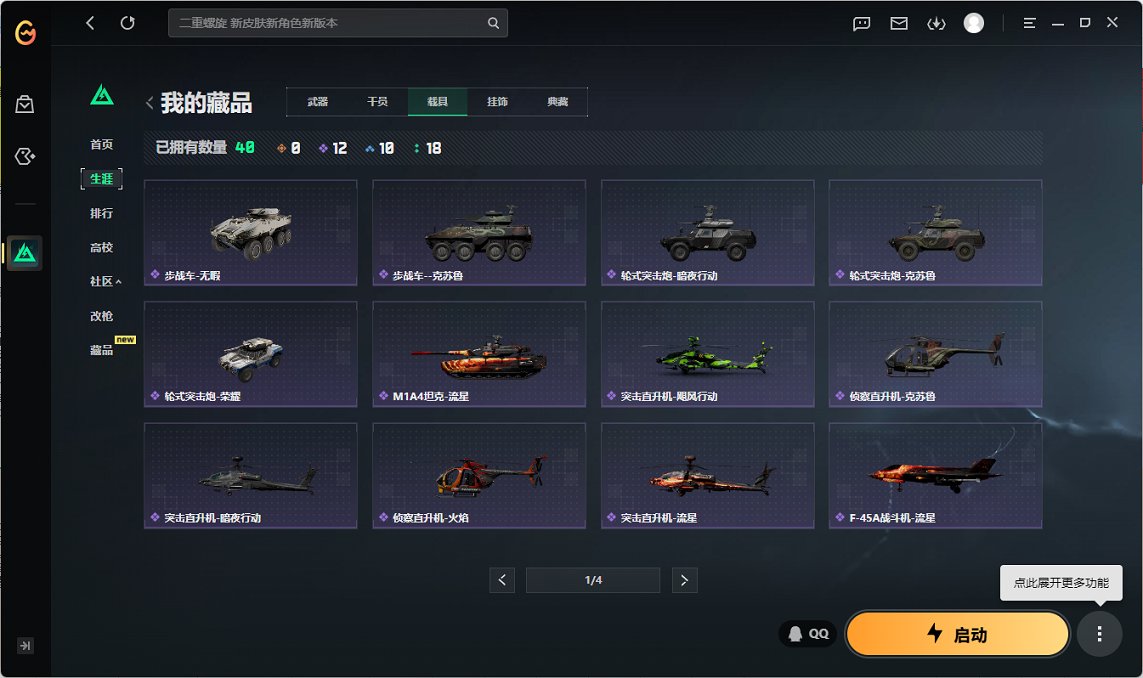The width and height of the screenshot is (1143, 678).
Task: Open the hamburger menu in the title bar
Action: (x=1030, y=23)
